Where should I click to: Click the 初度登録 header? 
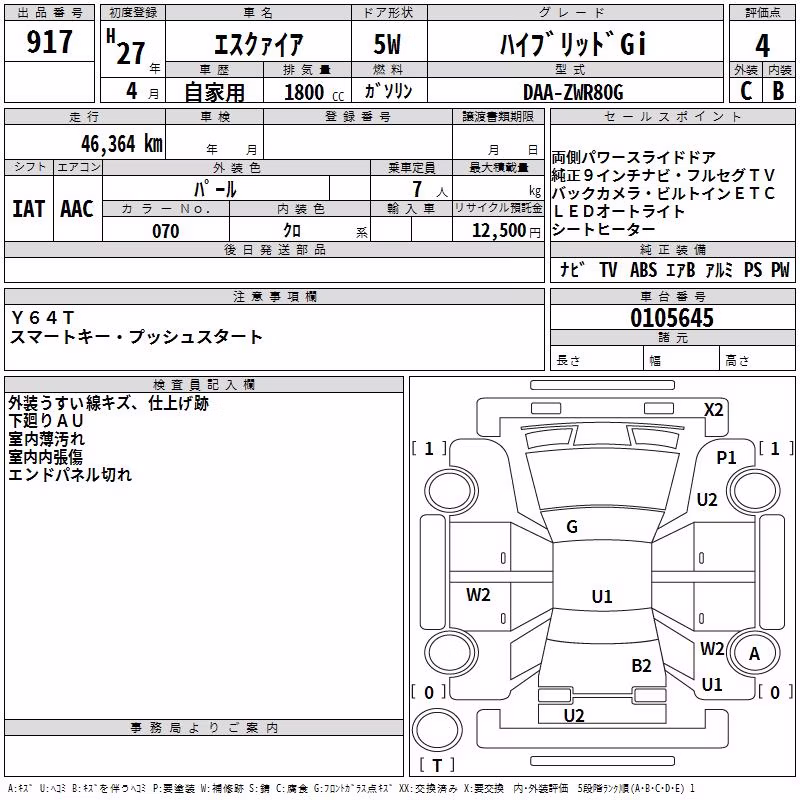(133, 13)
